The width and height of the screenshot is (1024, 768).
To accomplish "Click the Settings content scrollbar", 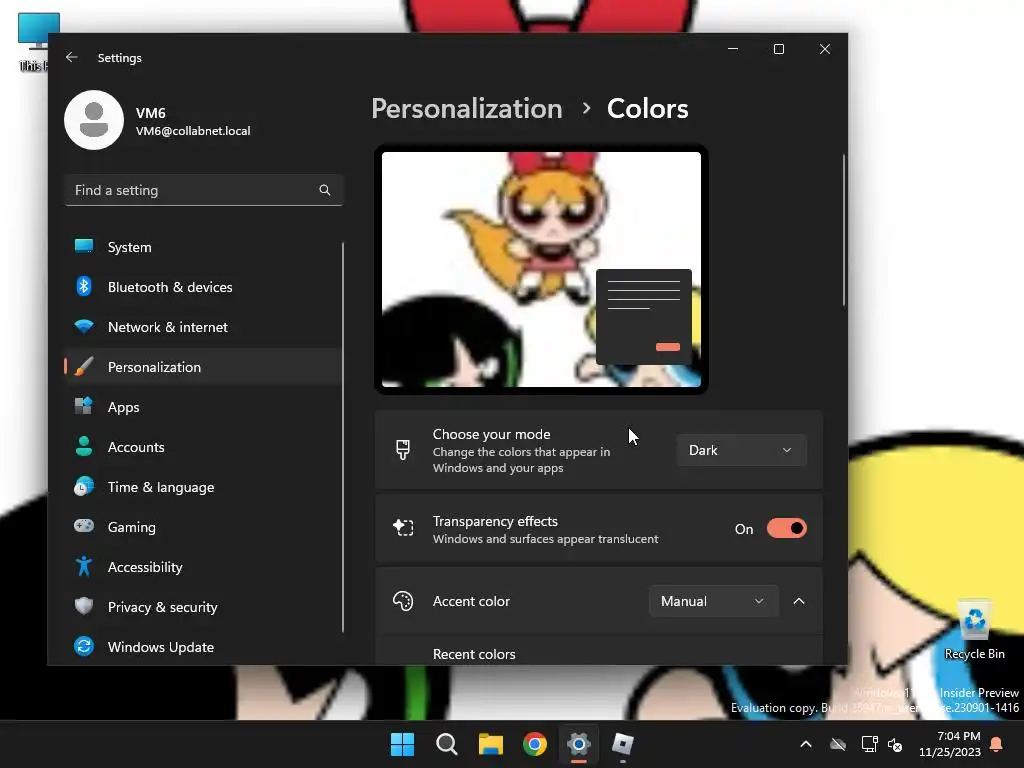I will point(843,229).
